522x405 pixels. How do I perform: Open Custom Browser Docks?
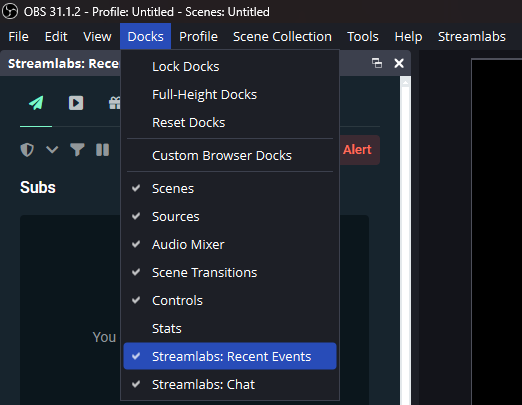click(230, 156)
